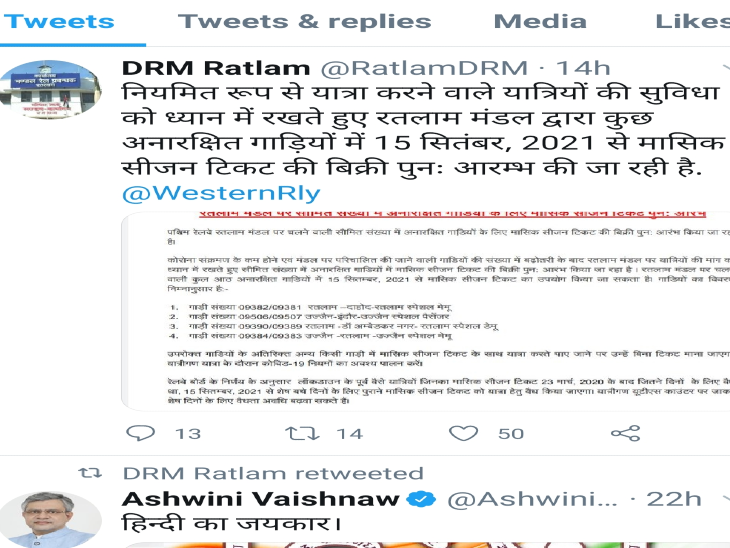Open Ashwini Vaishnaw display name link
Screen dimensions: 730x548
tap(261, 499)
